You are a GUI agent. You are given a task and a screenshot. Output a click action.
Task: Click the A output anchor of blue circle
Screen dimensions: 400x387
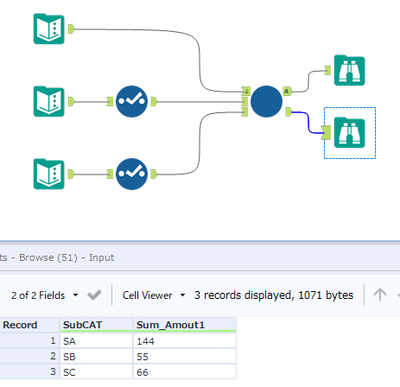click(287, 91)
